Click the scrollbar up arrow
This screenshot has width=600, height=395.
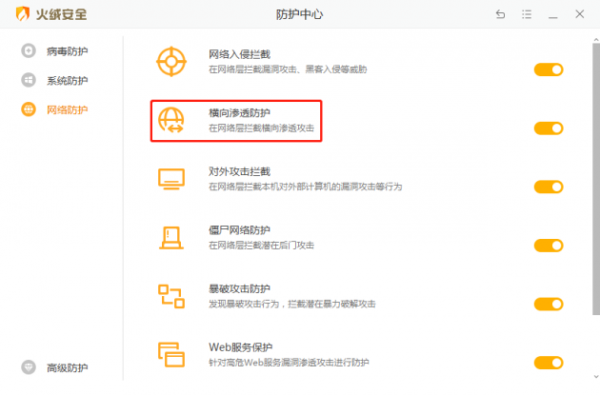(x=596, y=39)
